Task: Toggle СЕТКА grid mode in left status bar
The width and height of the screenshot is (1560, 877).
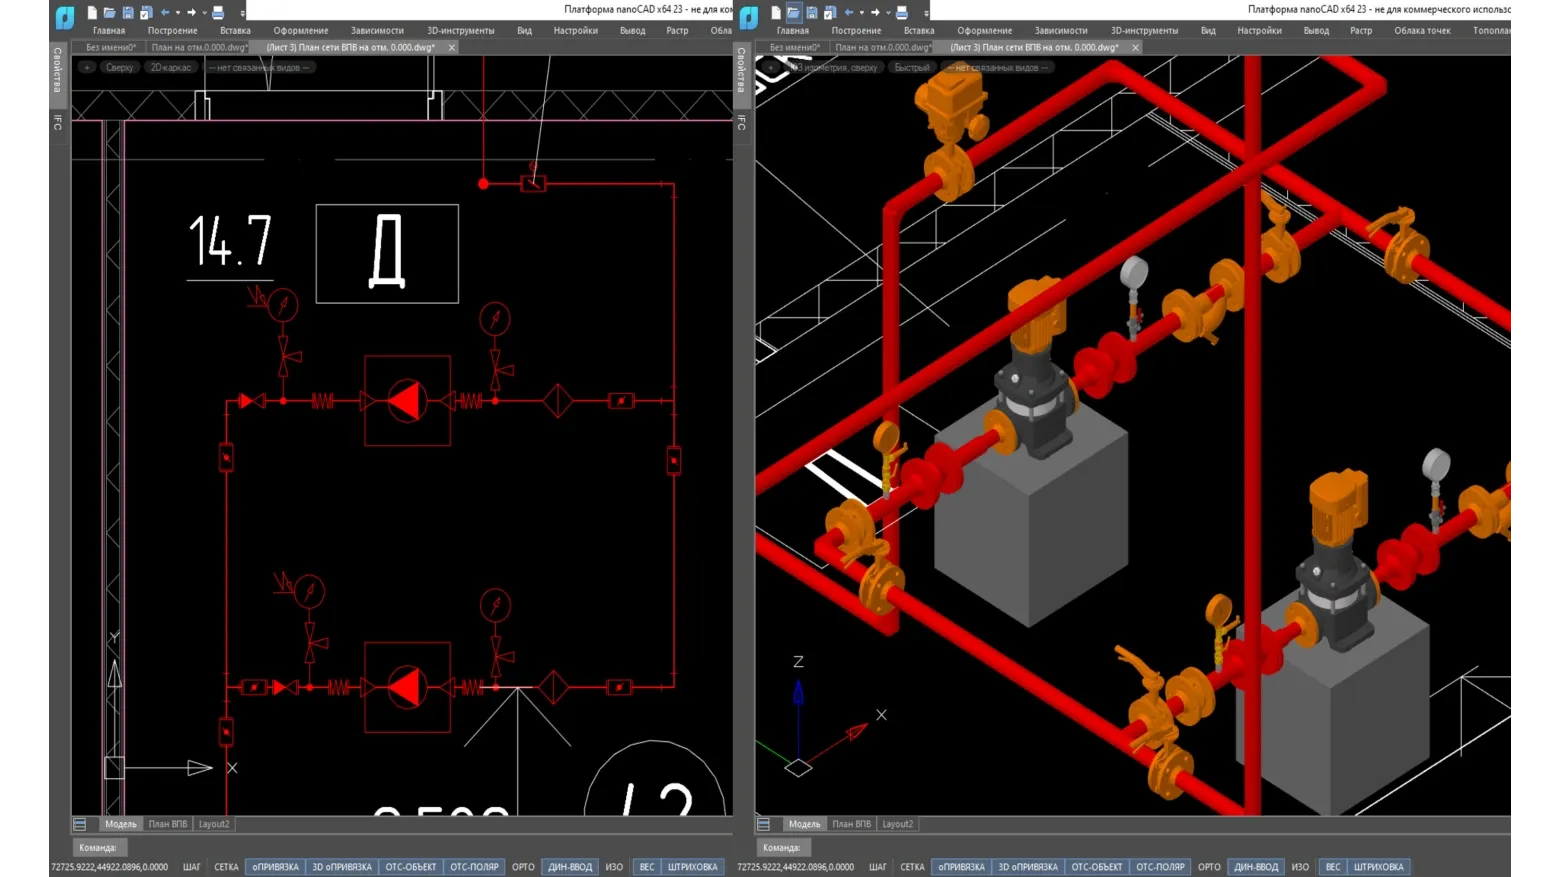Action: click(226, 867)
